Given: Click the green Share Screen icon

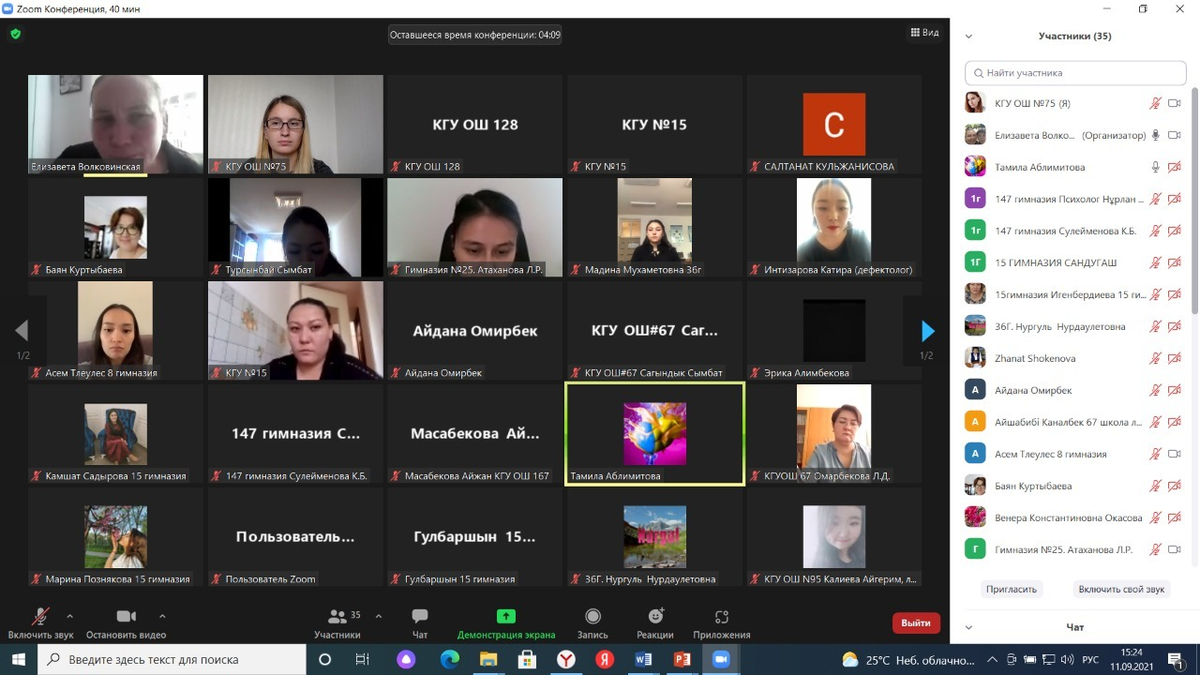Looking at the screenshot, I should (x=506, y=617).
